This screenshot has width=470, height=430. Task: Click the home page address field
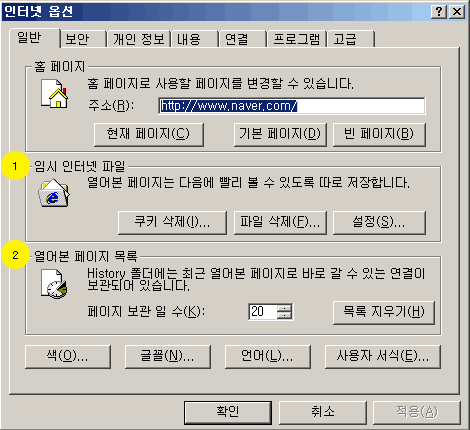[292, 106]
